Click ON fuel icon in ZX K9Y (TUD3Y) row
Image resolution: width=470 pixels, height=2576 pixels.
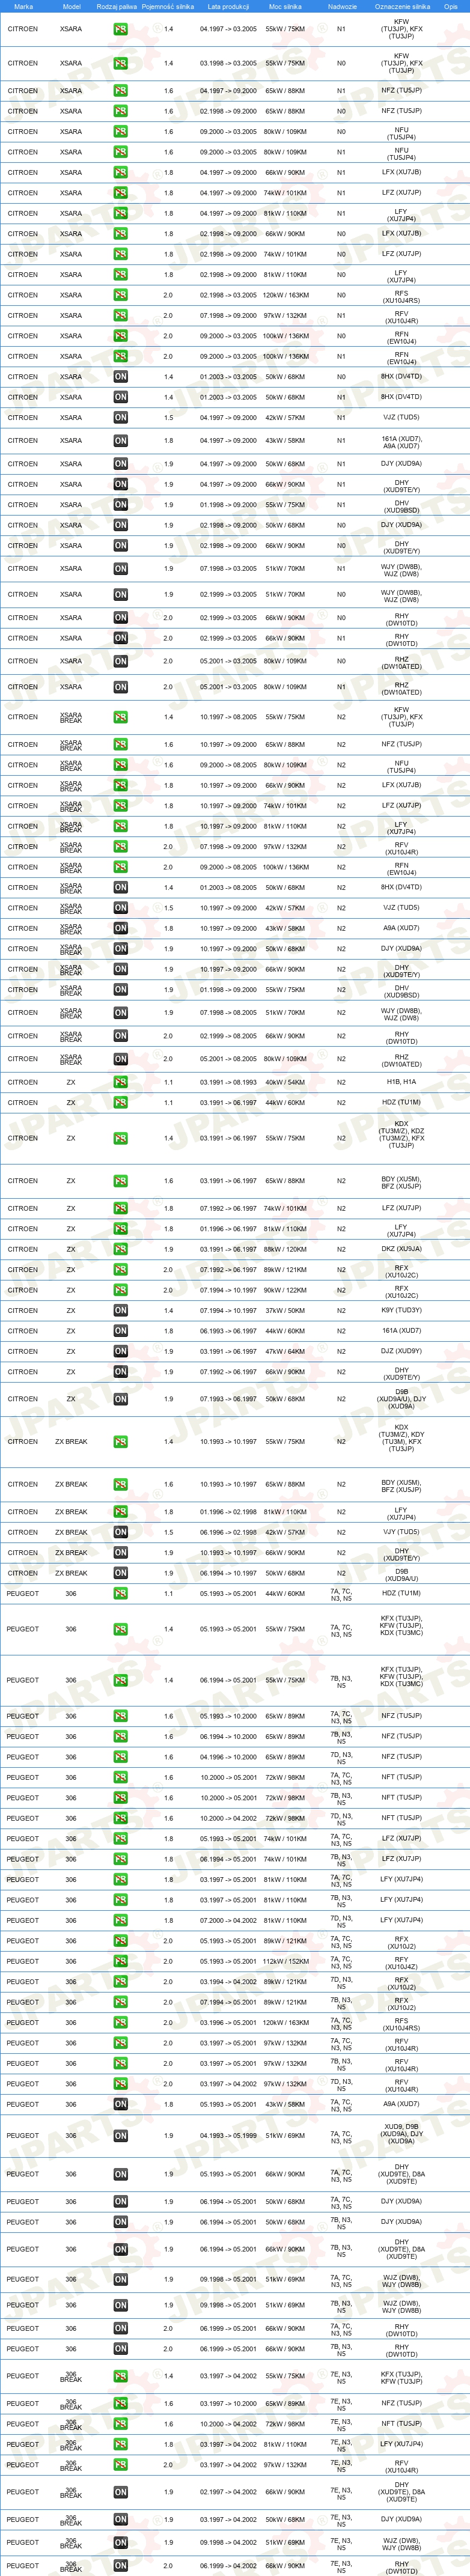pyautogui.click(x=120, y=1310)
